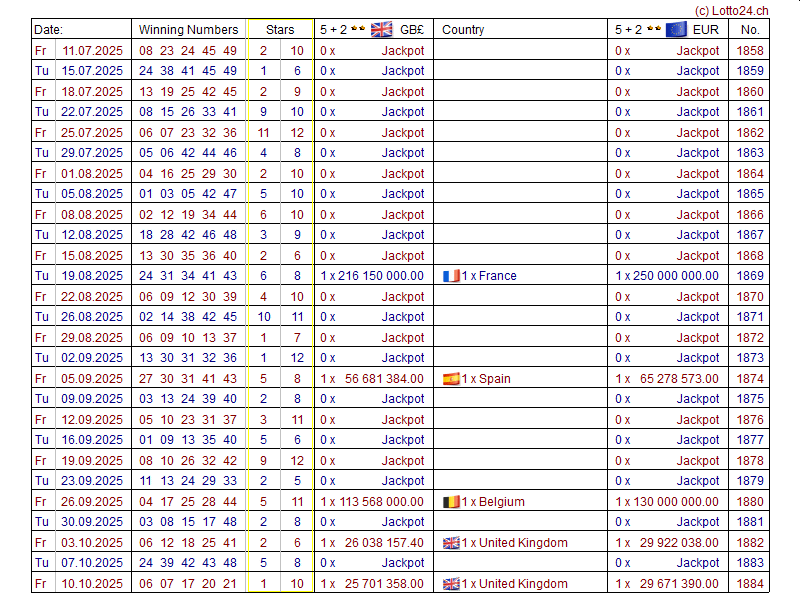Click UK flag in 10.10.2025 row
Screen dimensions: 800x600
451,584
